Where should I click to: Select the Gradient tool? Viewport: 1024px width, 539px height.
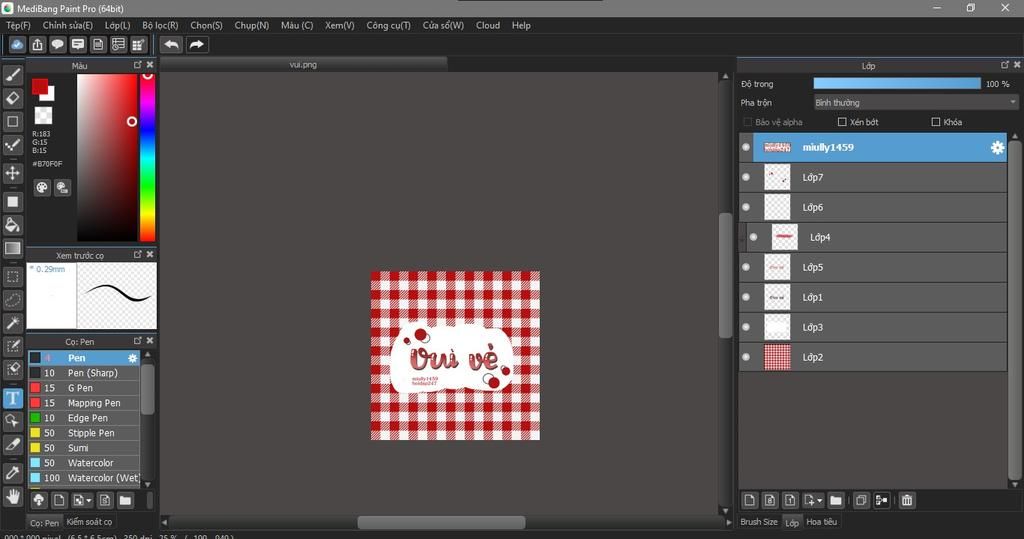click(x=12, y=248)
